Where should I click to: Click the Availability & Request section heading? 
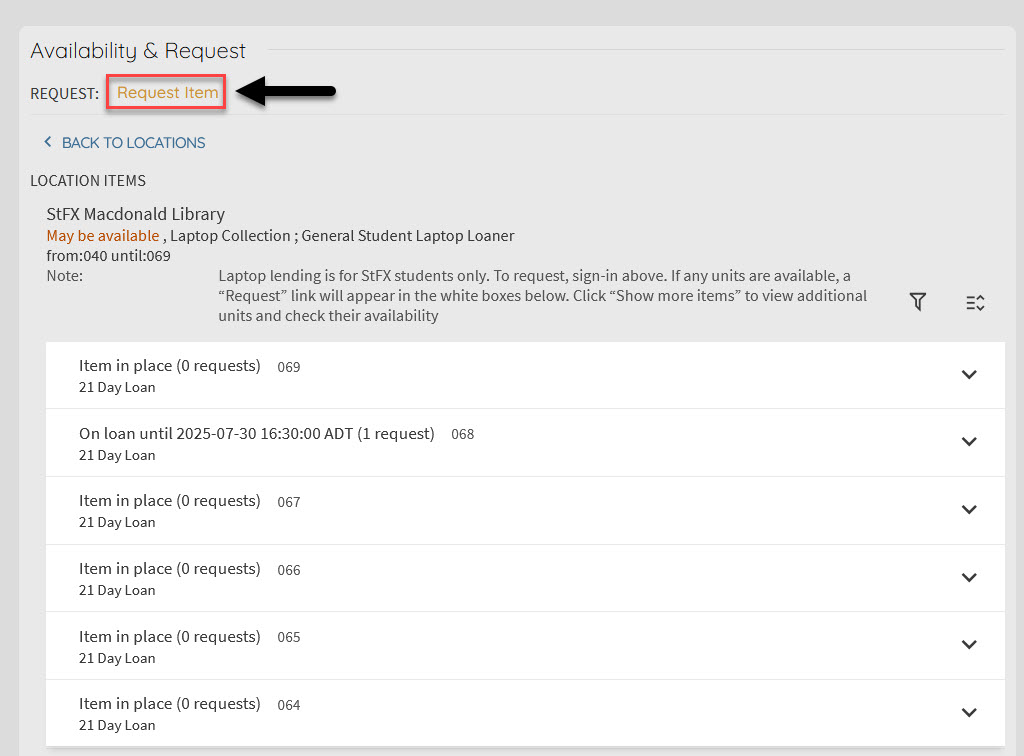click(x=138, y=51)
